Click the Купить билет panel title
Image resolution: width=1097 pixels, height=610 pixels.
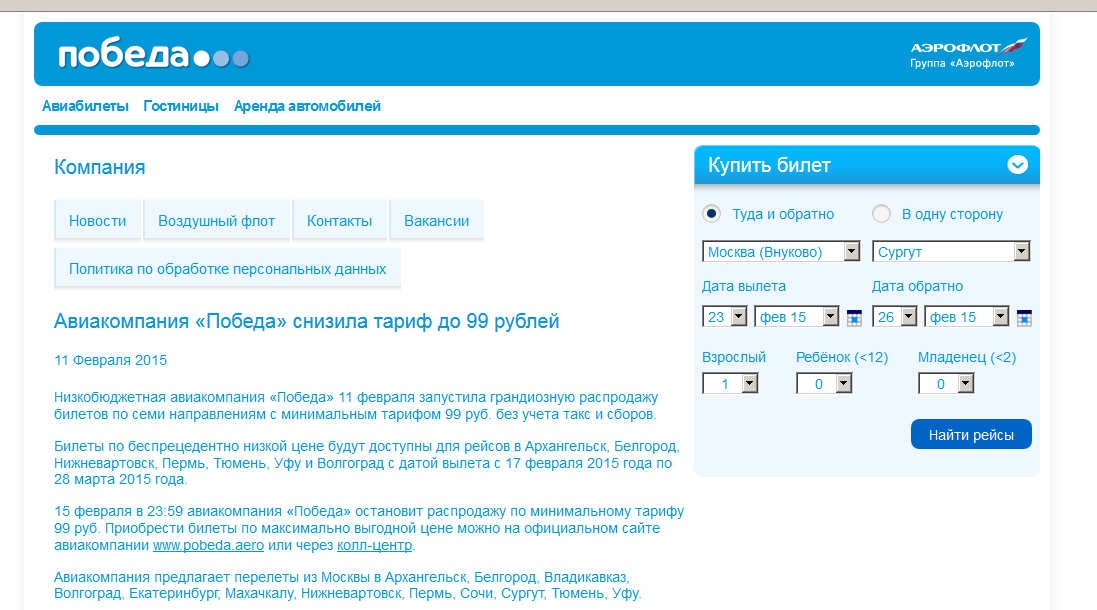pyautogui.click(x=769, y=165)
